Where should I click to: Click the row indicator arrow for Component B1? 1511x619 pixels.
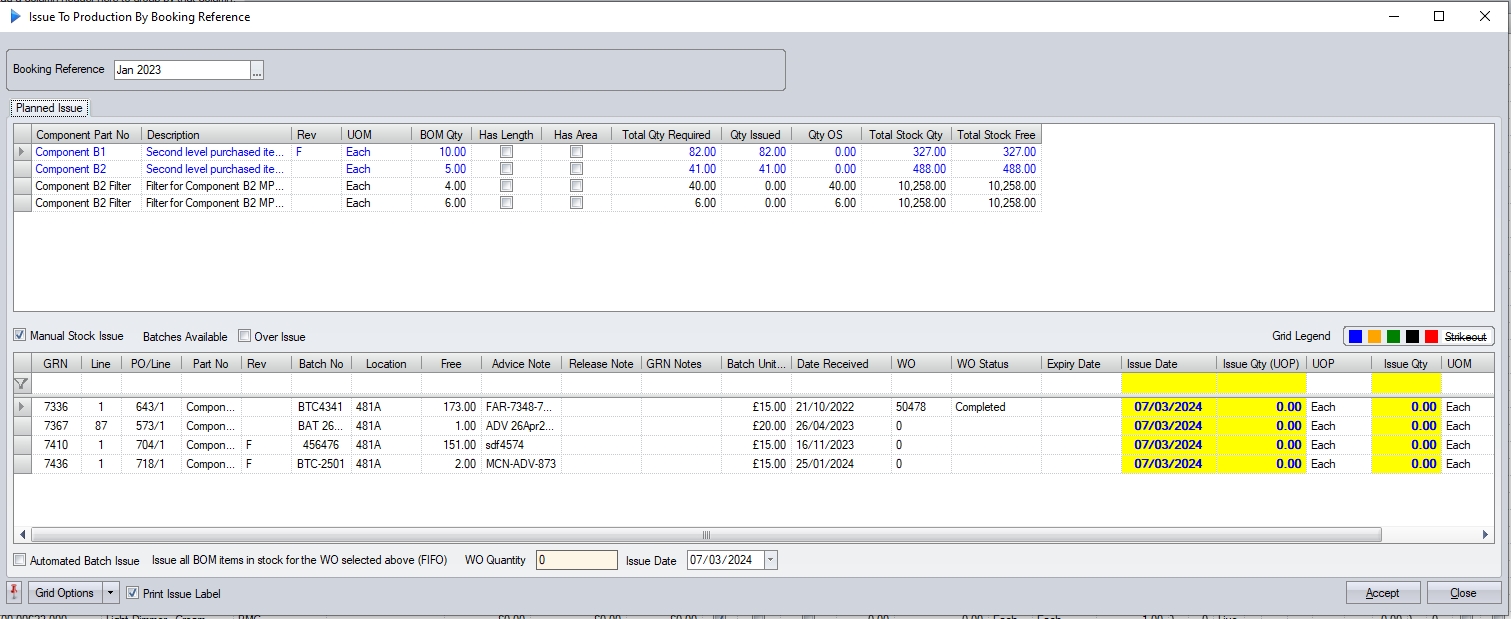22,152
